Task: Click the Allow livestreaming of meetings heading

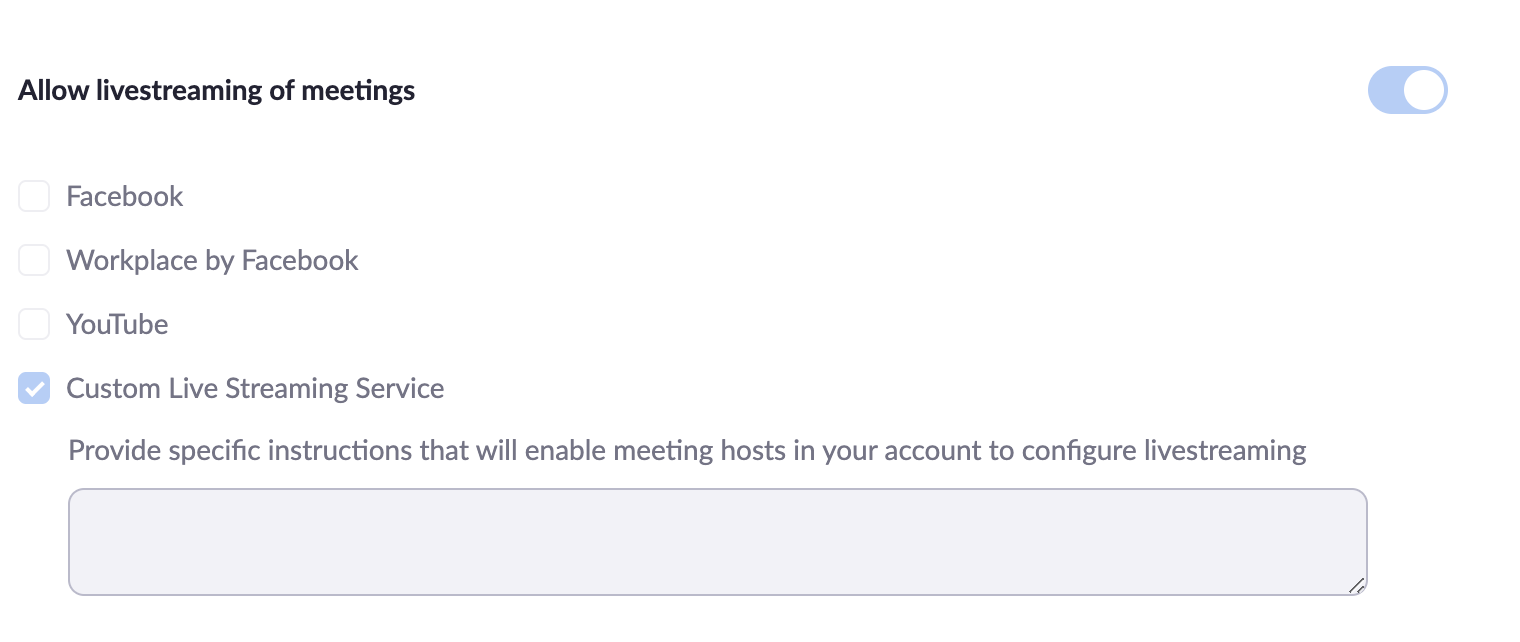Action: point(217,91)
